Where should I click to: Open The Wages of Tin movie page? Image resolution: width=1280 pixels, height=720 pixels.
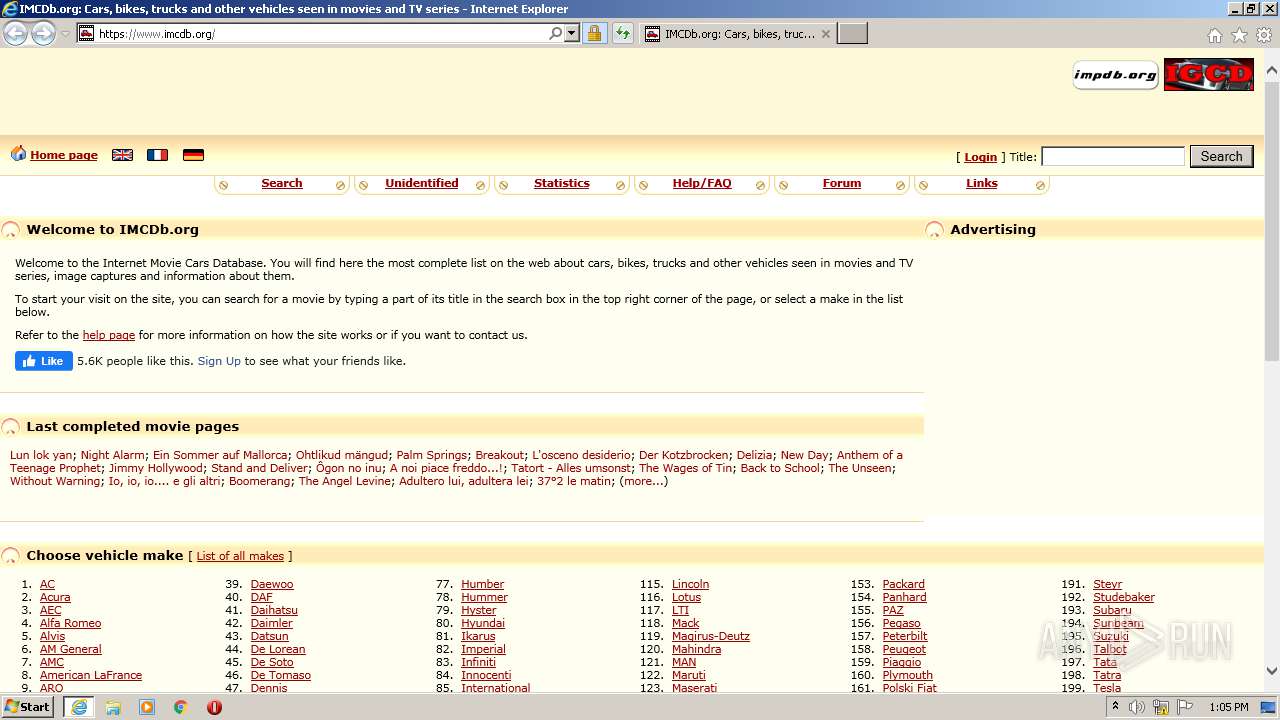point(686,468)
